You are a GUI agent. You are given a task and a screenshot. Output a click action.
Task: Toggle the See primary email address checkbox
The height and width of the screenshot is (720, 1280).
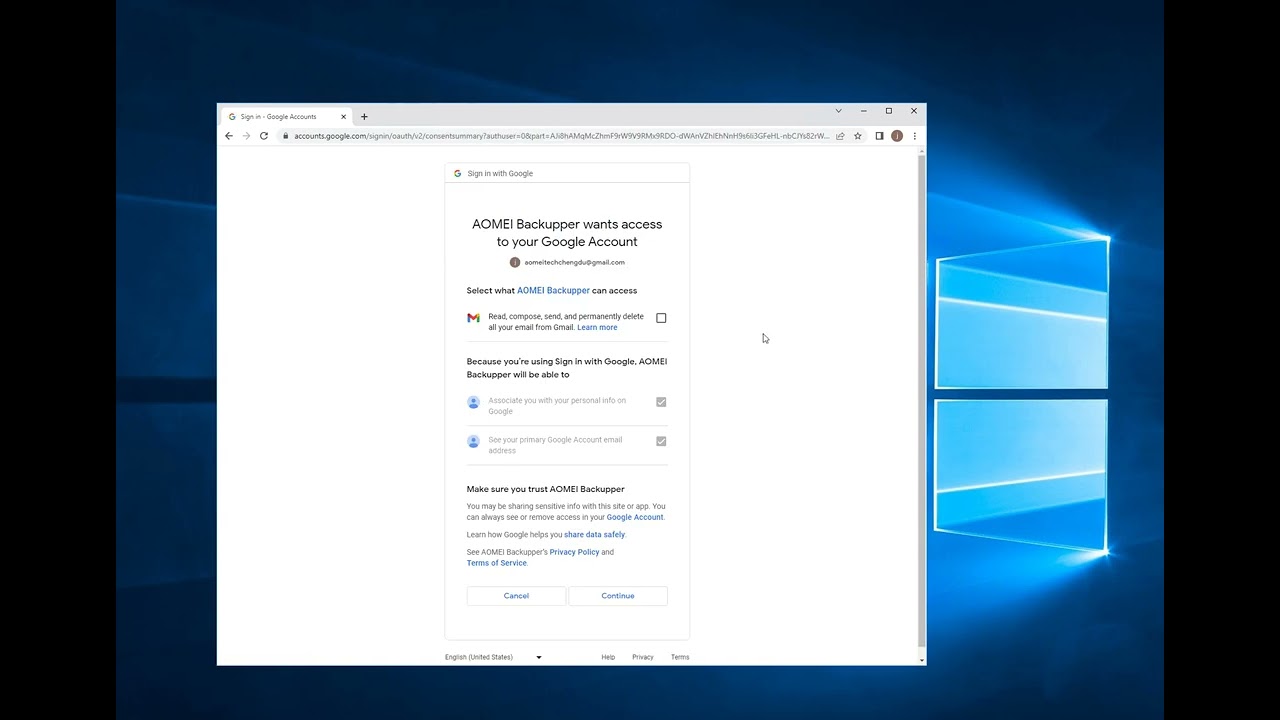[661, 441]
